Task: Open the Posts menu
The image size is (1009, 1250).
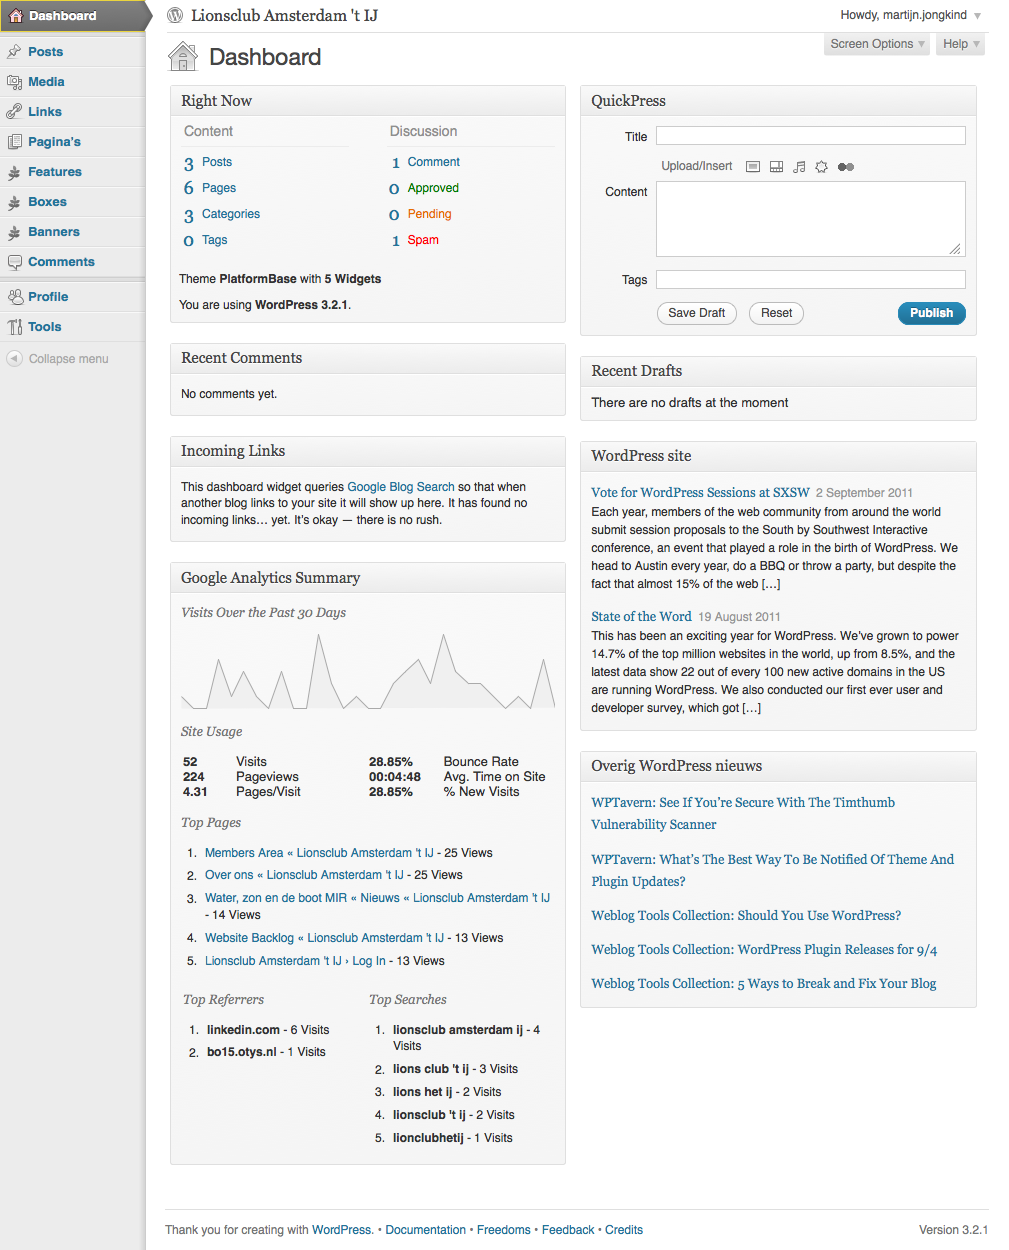Action: pos(45,51)
